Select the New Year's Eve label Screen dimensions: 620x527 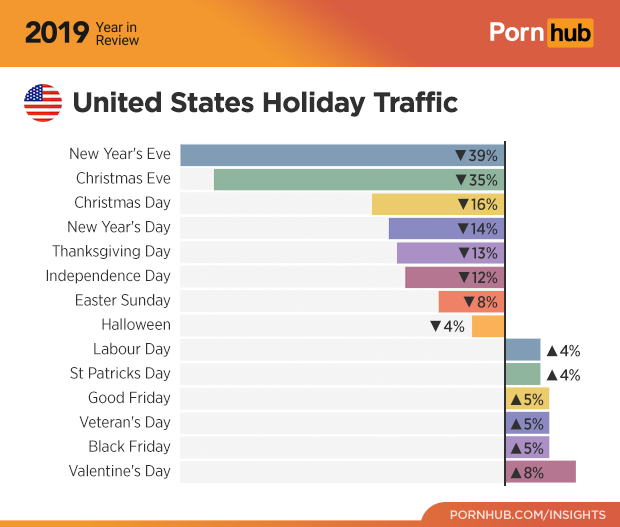120,154
